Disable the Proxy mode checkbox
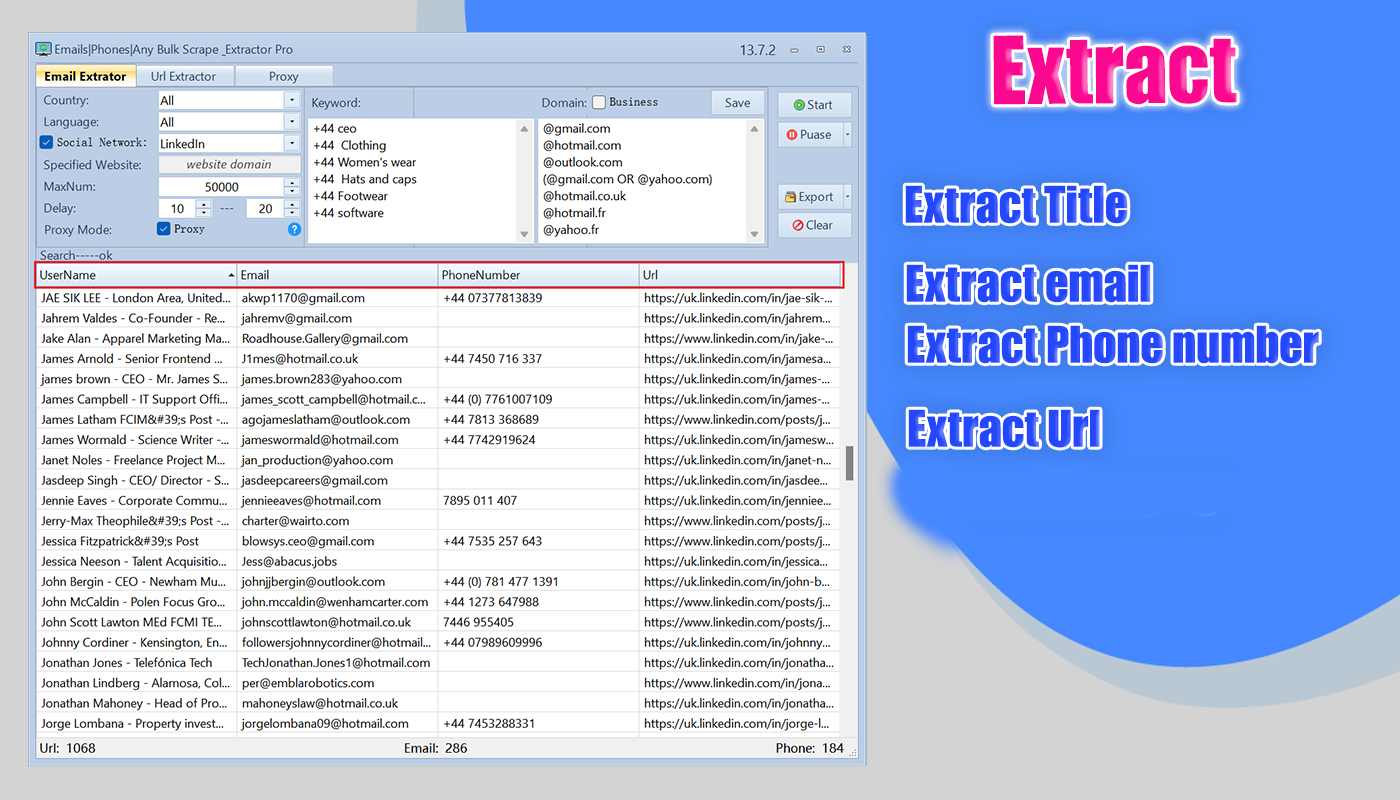 tap(164, 229)
